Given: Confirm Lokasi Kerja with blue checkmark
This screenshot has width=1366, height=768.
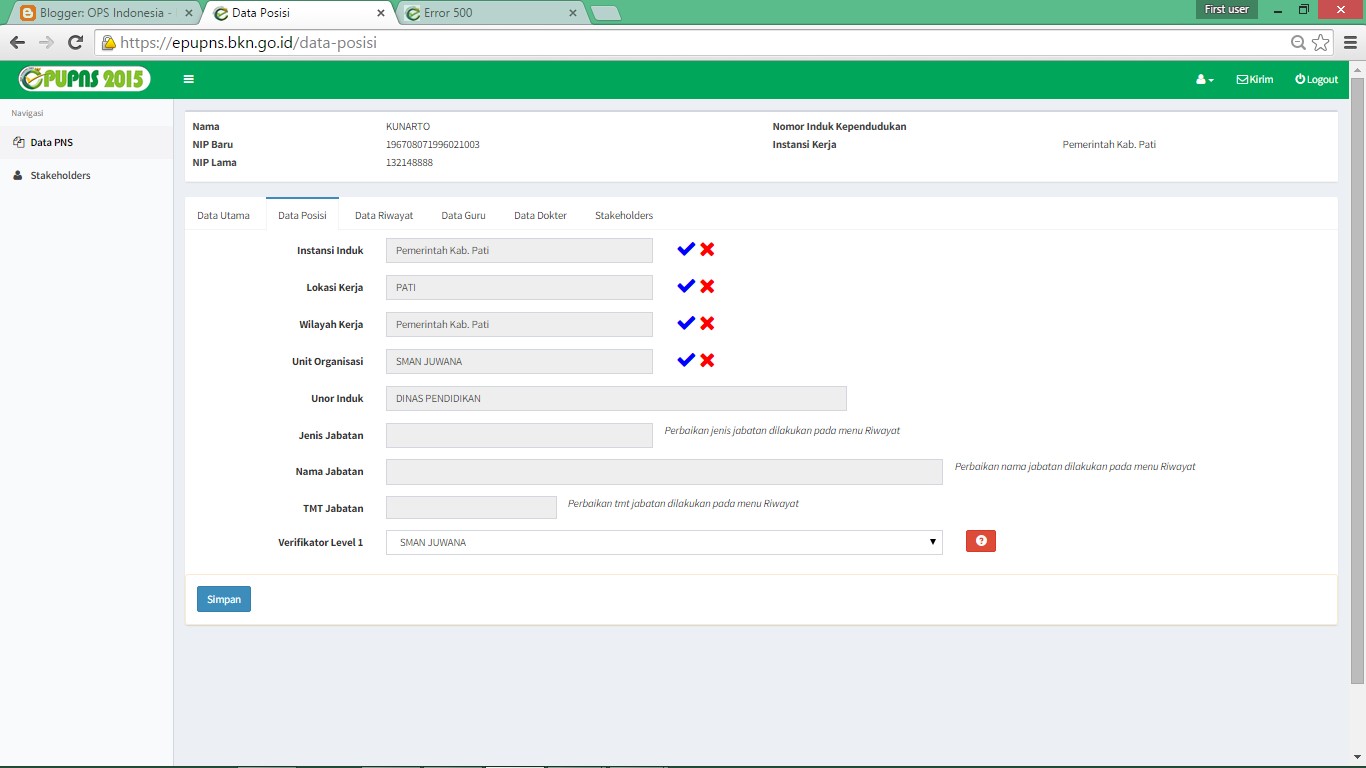Looking at the screenshot, I should pyautogui.click(x=686, y=286).
